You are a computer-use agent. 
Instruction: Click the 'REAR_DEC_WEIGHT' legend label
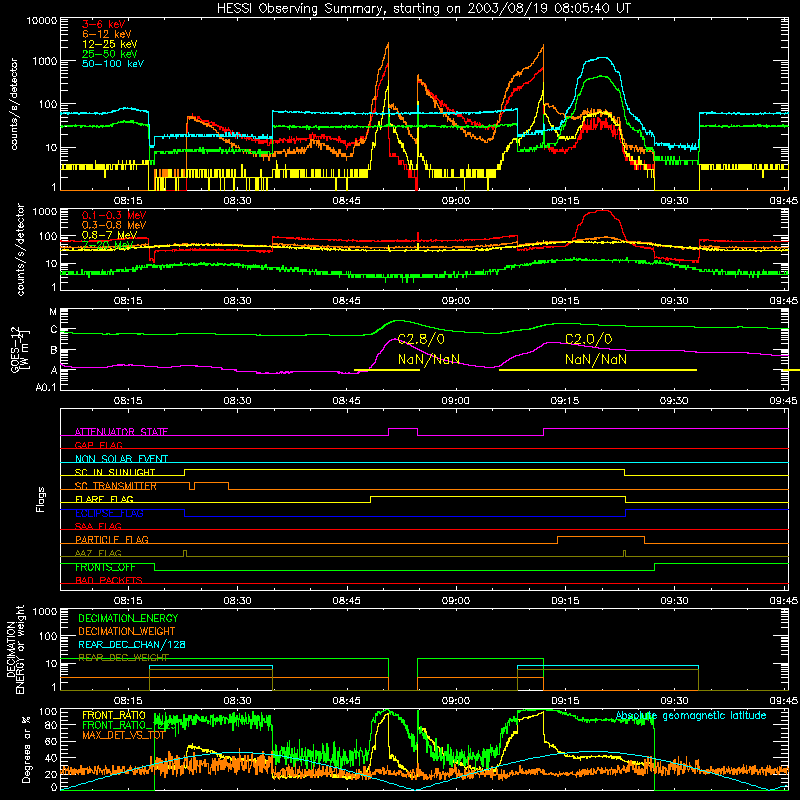click(x=123, y=657)
